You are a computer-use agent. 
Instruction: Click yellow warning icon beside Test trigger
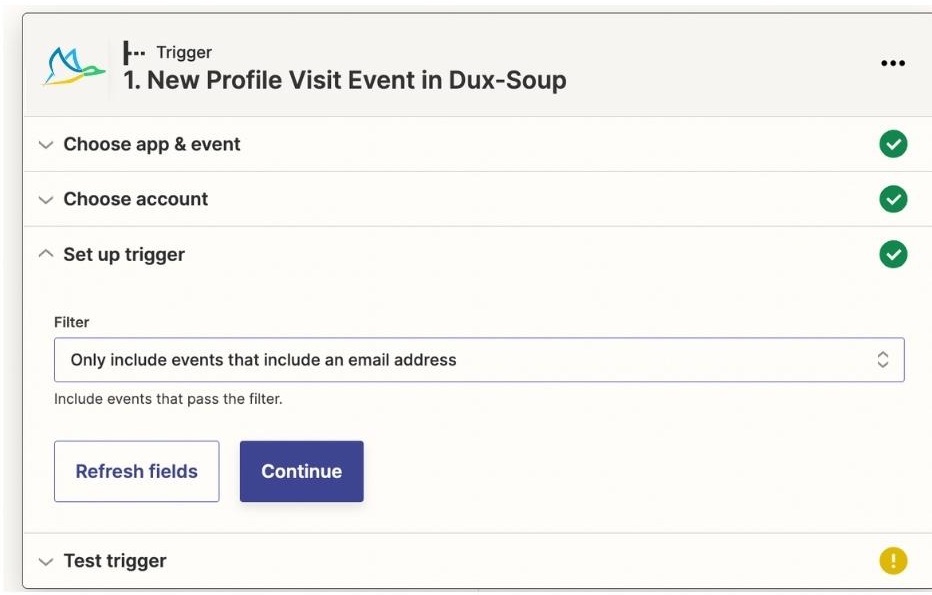pos(893,561)
